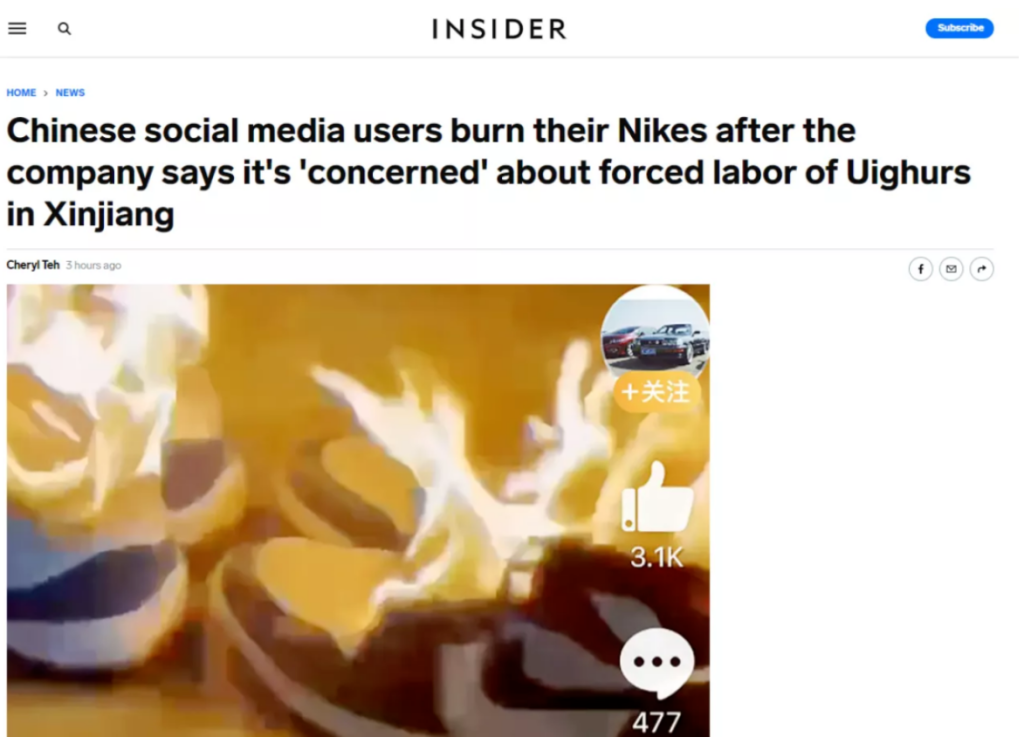Viewport: 1024px width, 744px height.
Task: Open the comments speech bubble icon
Action: pyautogui.click(x=657, y=664)
